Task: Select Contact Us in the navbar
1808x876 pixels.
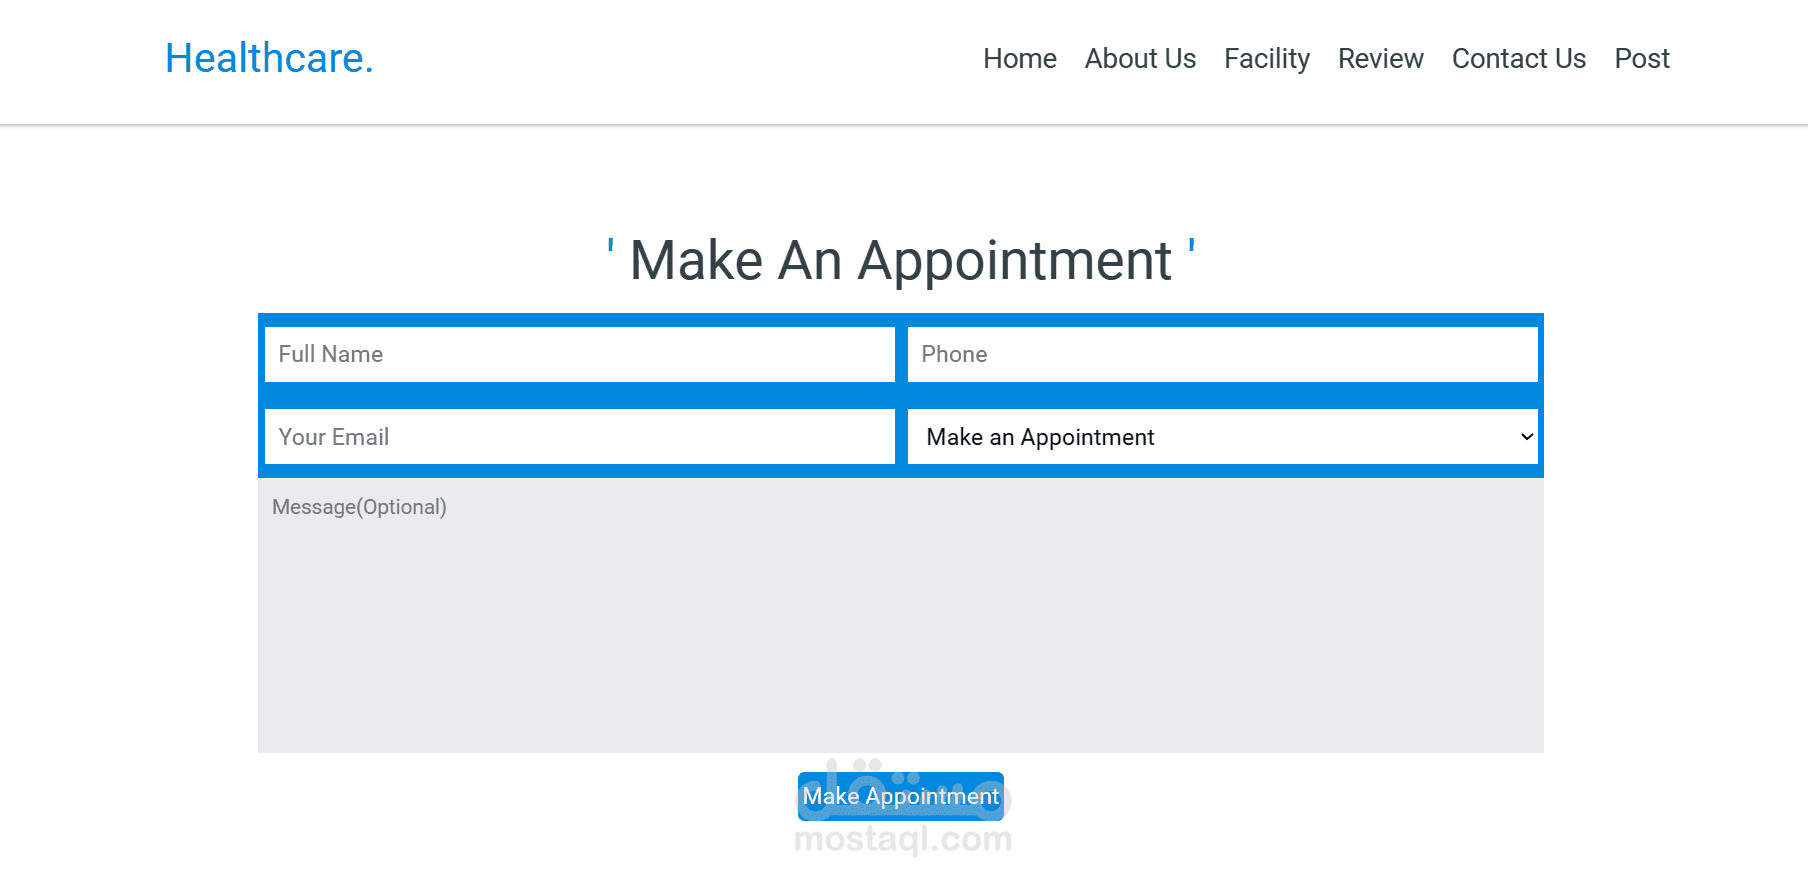Action: click(x=1518, y=59)
